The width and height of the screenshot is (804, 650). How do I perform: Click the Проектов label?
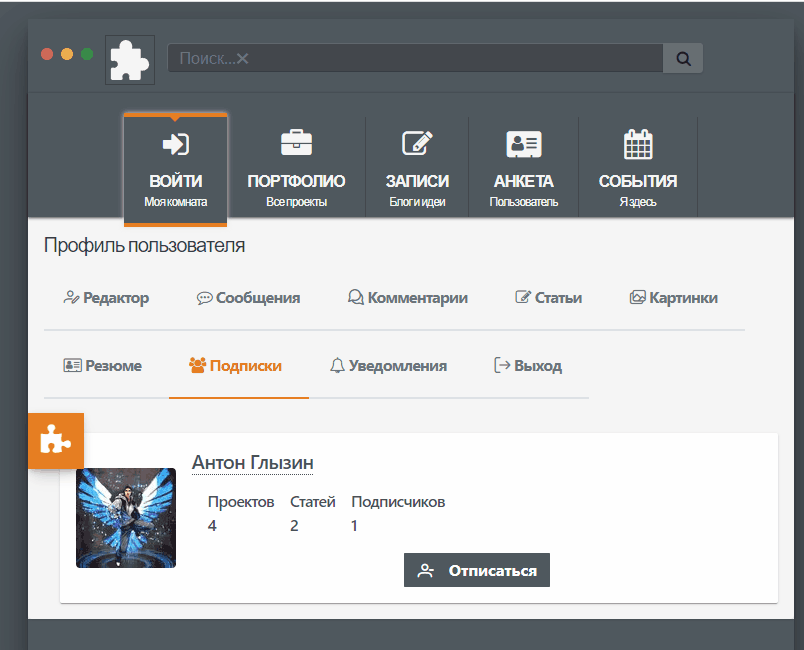coord(241,502)
